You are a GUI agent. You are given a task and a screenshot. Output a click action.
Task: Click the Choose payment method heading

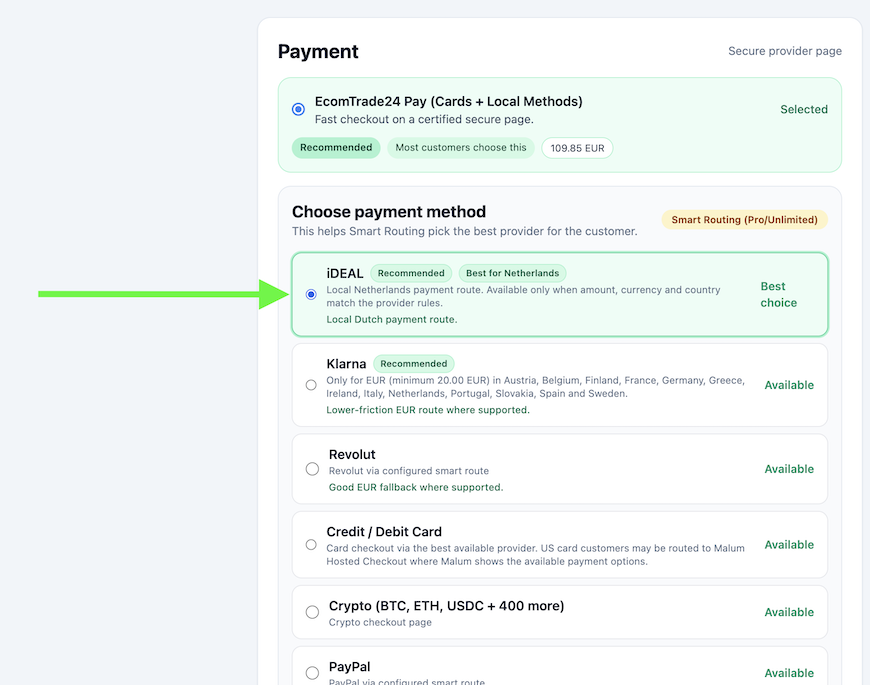(389, 212)
